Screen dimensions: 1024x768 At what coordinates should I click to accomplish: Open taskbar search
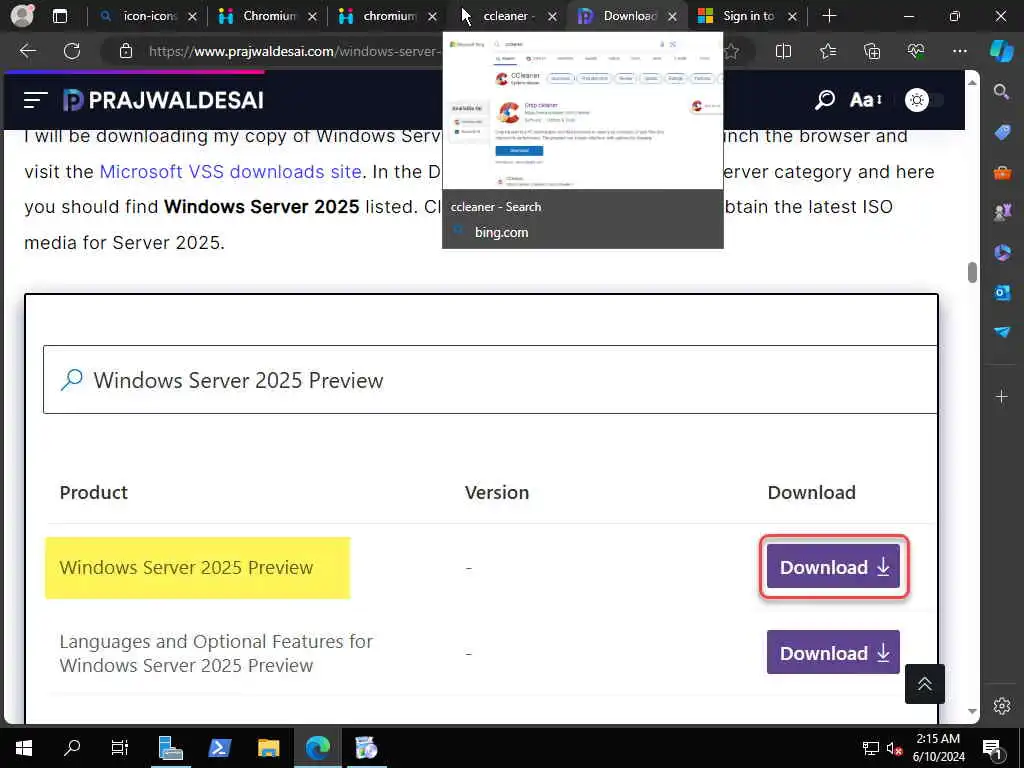click(72, 748)
